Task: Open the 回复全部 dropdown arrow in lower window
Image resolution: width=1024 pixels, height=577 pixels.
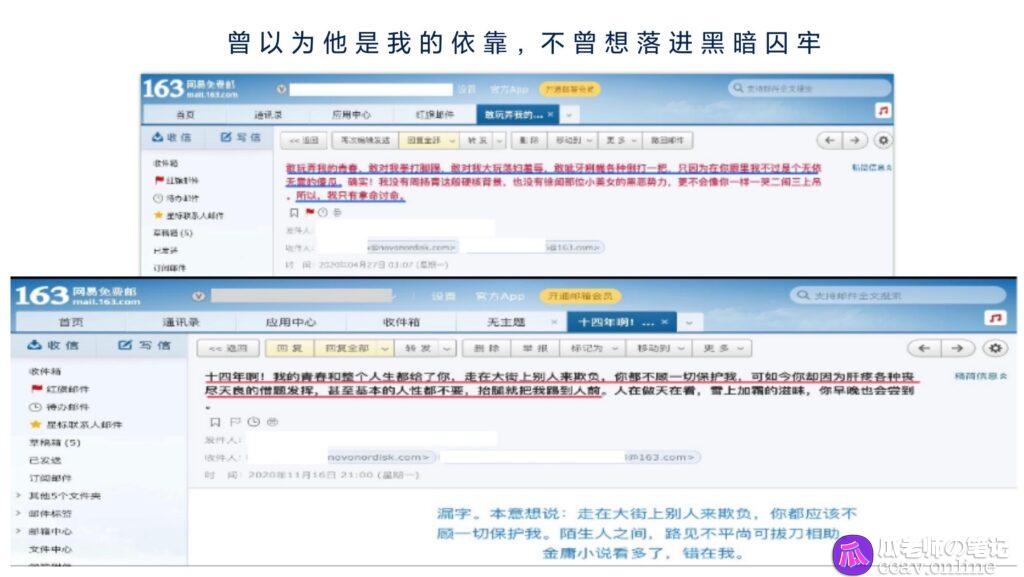Action: 385,349
